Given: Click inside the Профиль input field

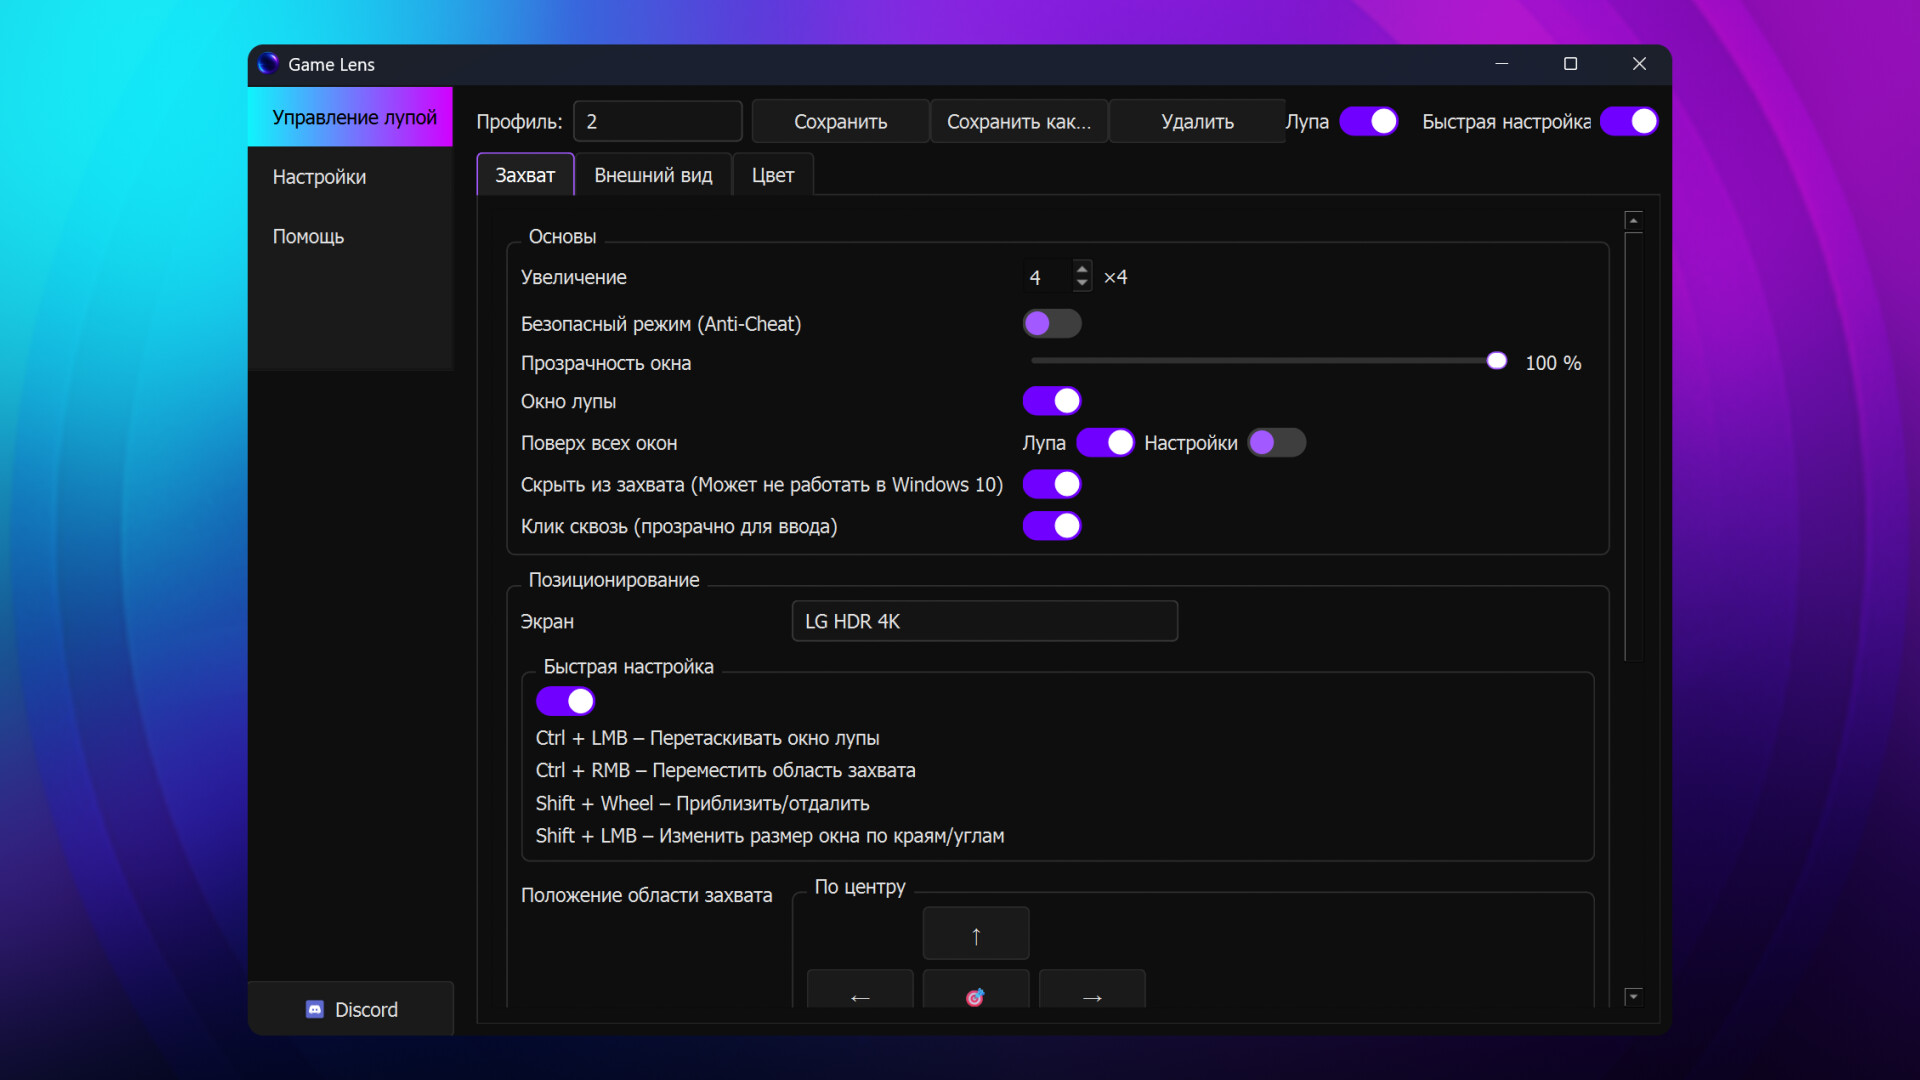Looking at the screenshot, I should pyautogui.click(x=657, y=121).
